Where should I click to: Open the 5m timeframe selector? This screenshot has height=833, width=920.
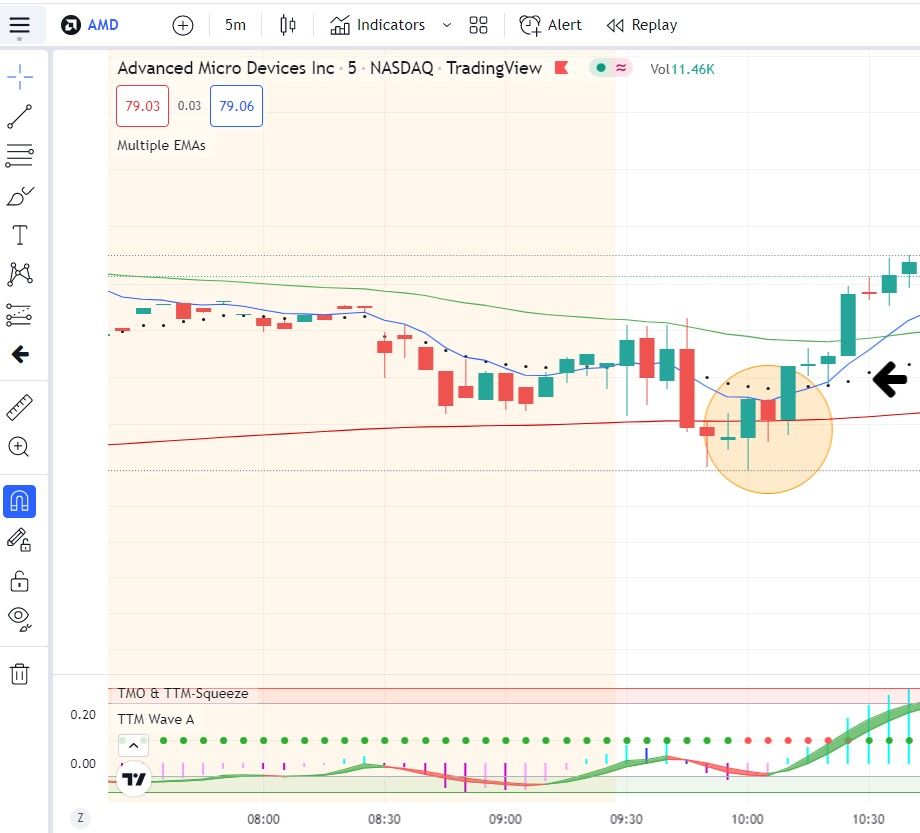coord(235,25)
